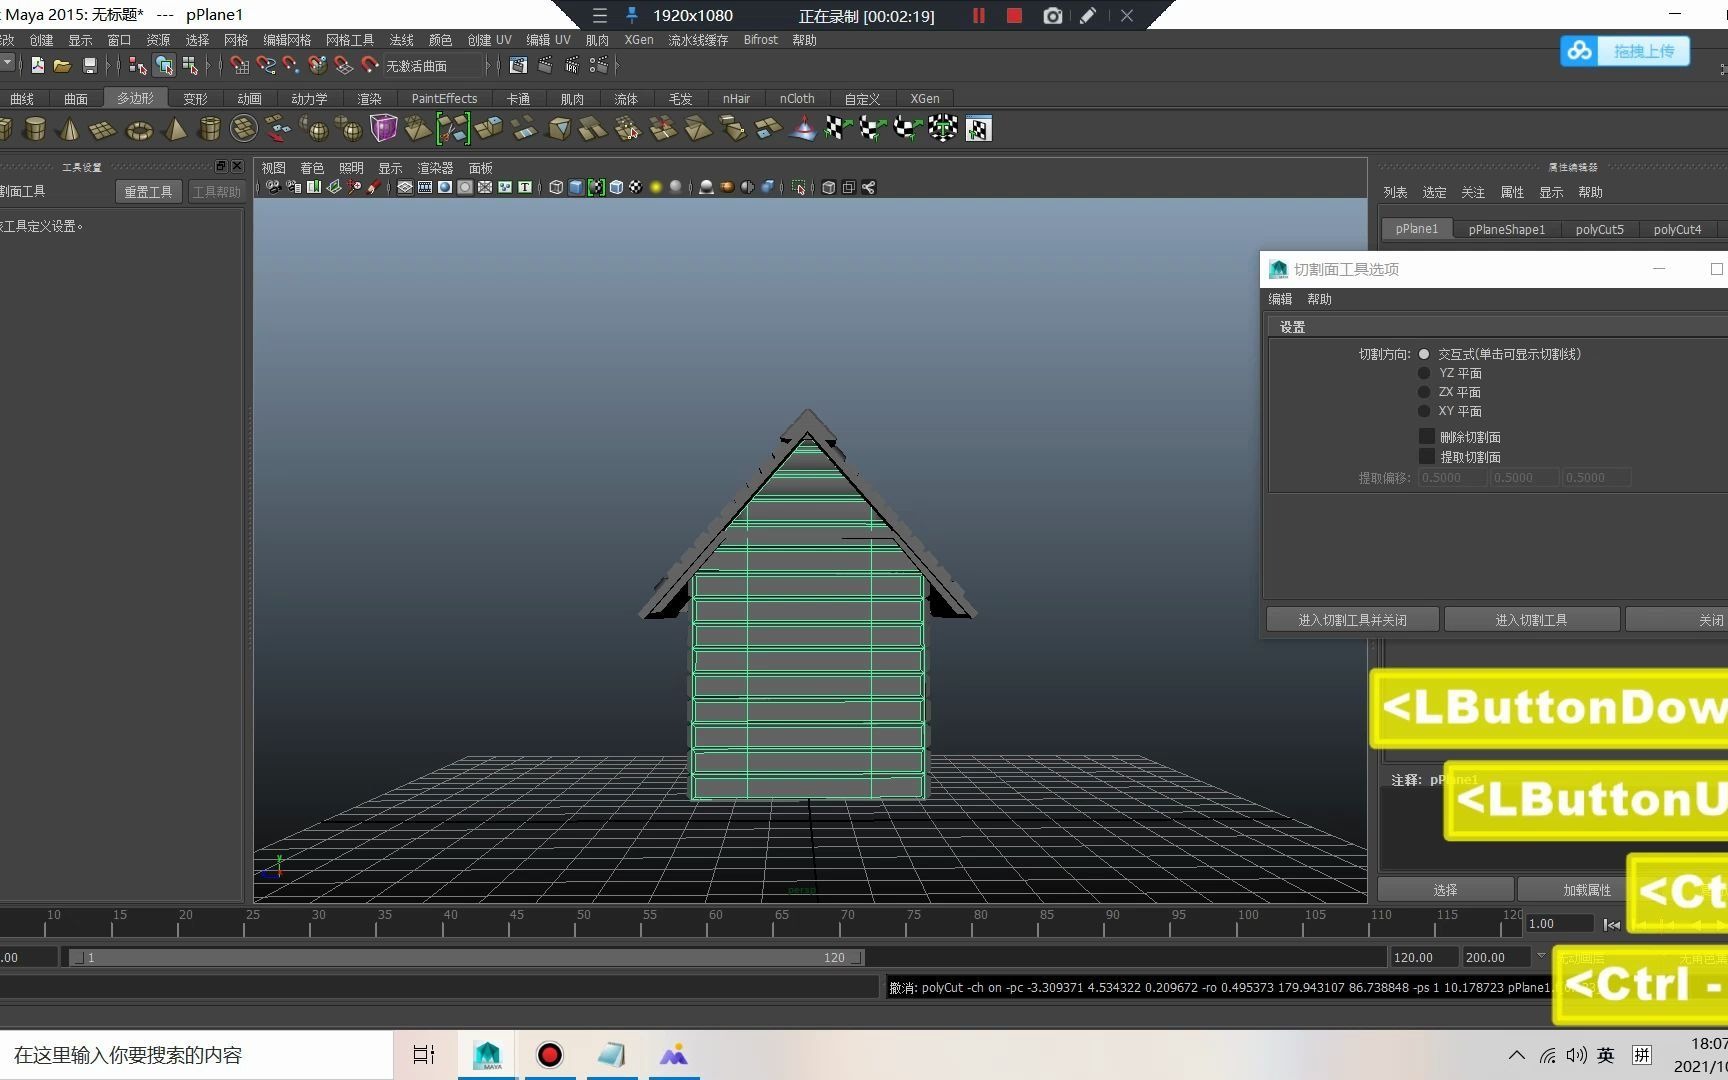Viewport: 1728px width, 1080px height.
Task: Click frame 60 on time slider
Action: click(x=709, y=922)
